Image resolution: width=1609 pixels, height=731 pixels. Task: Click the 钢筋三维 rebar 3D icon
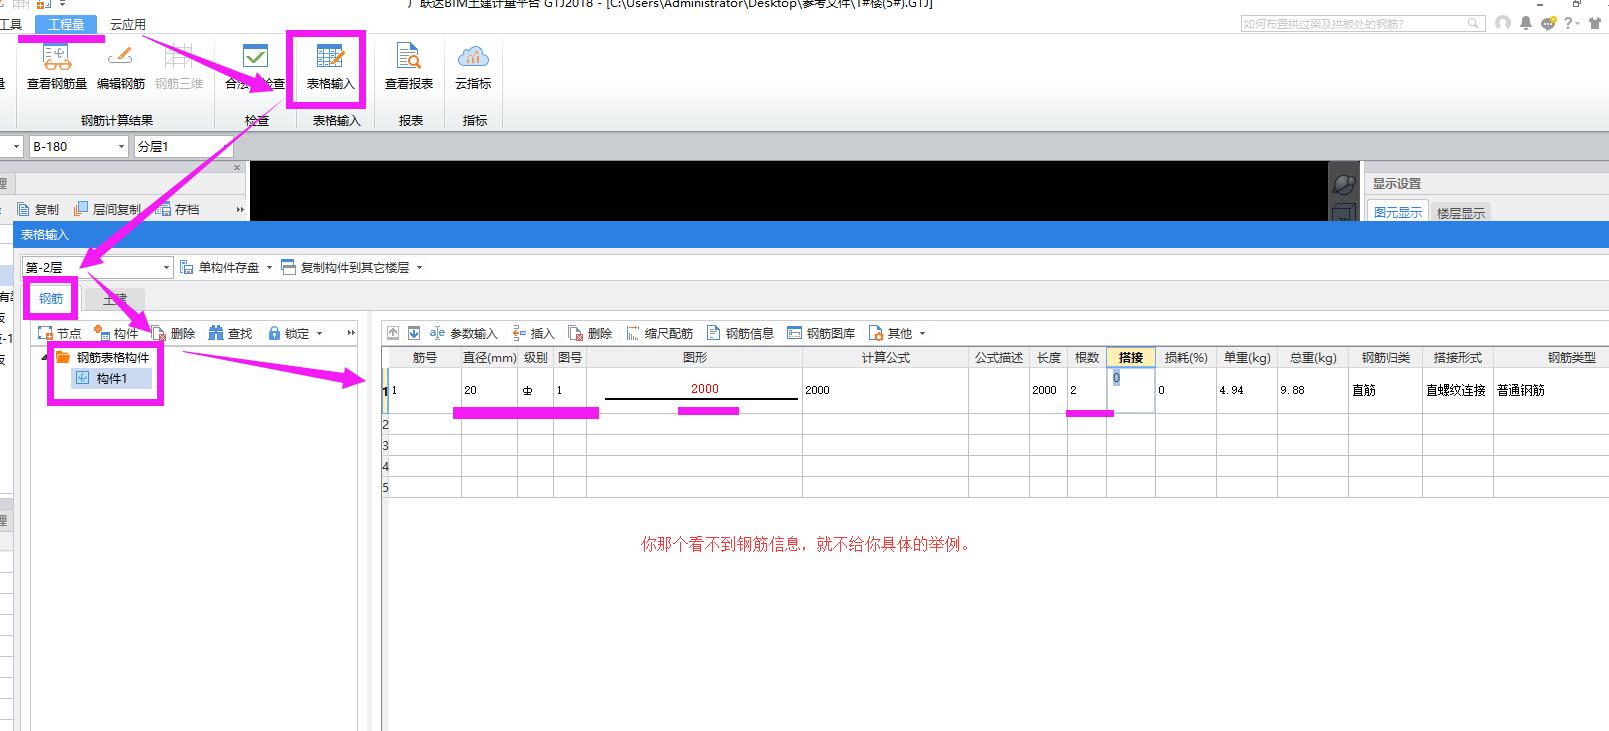[x=179, y=67]
